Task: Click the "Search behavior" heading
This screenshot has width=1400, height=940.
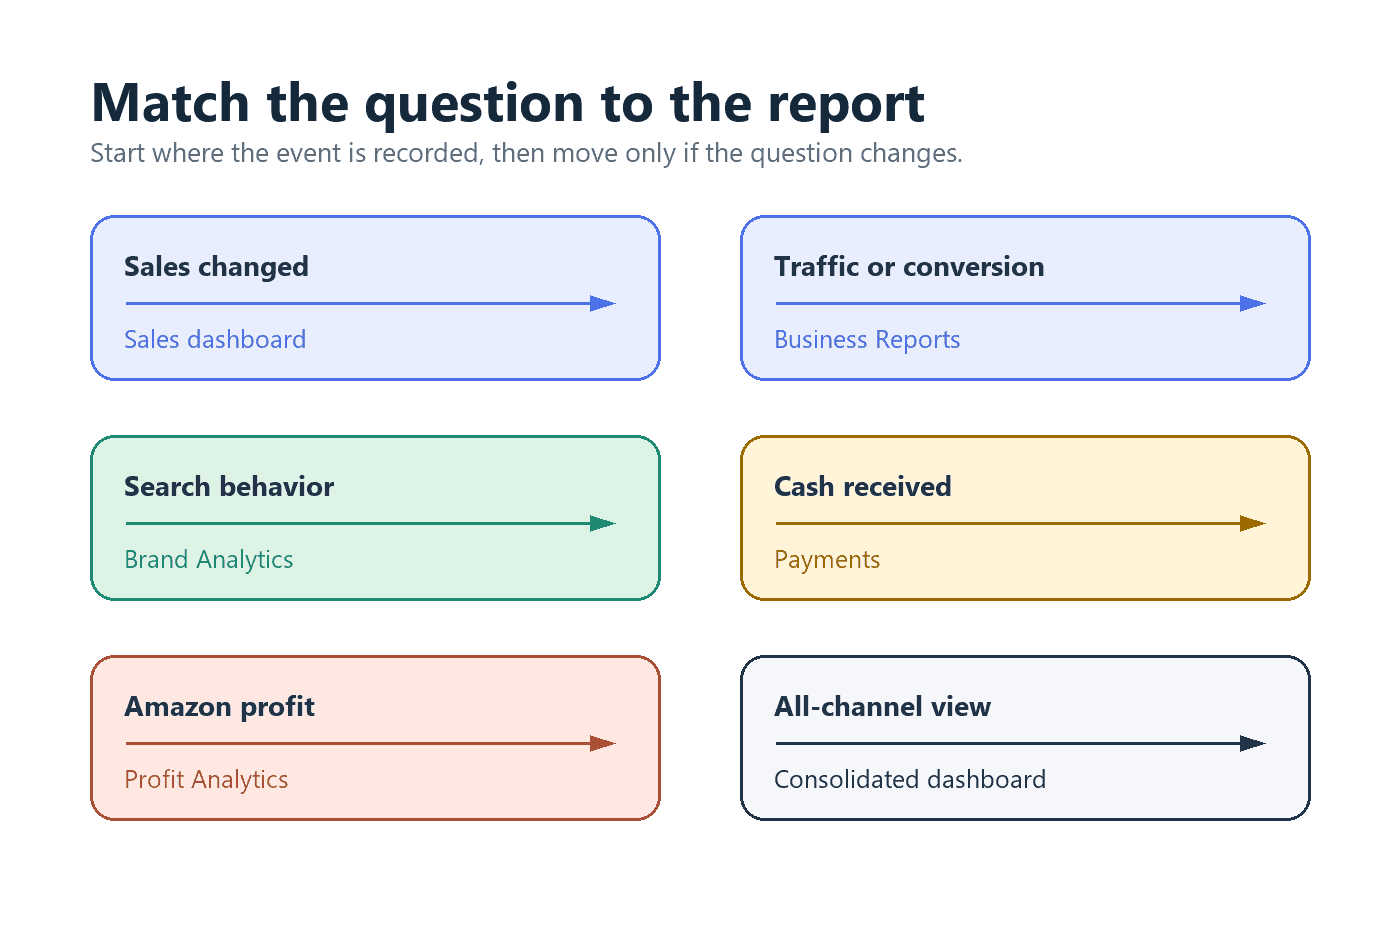Action: [x=229, y=487]
